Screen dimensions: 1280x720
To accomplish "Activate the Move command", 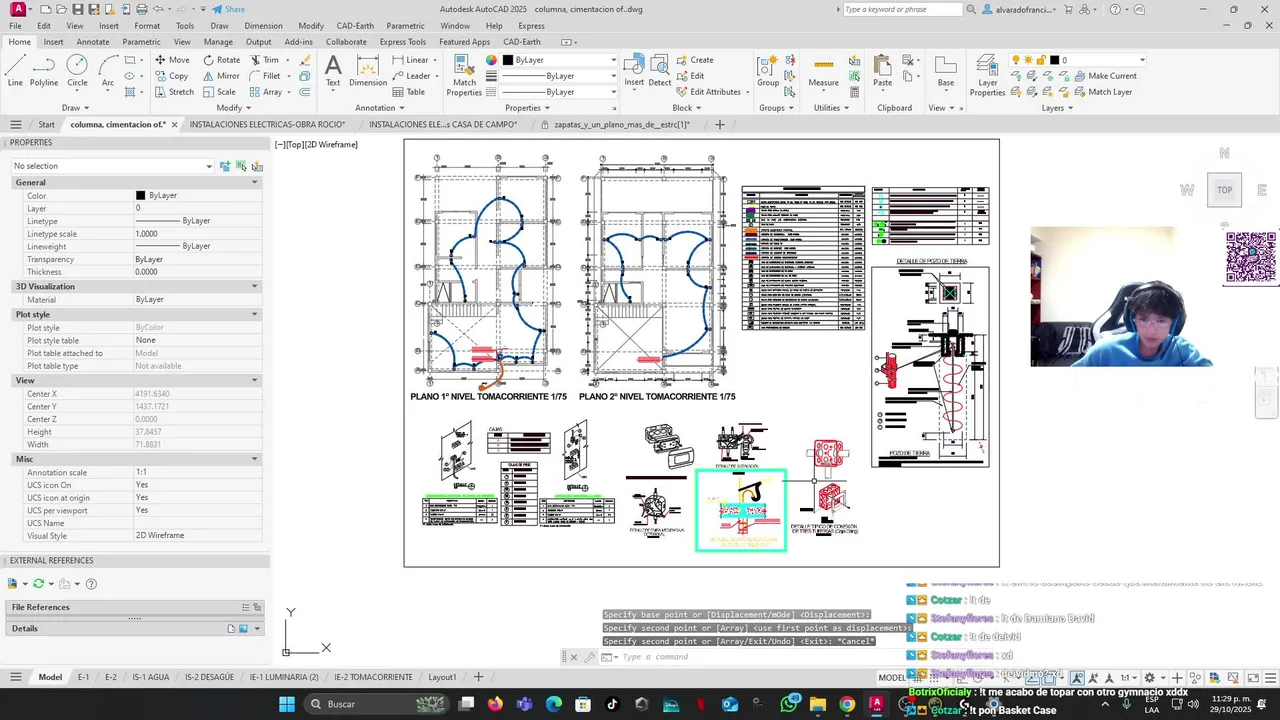I will point(171,60).
